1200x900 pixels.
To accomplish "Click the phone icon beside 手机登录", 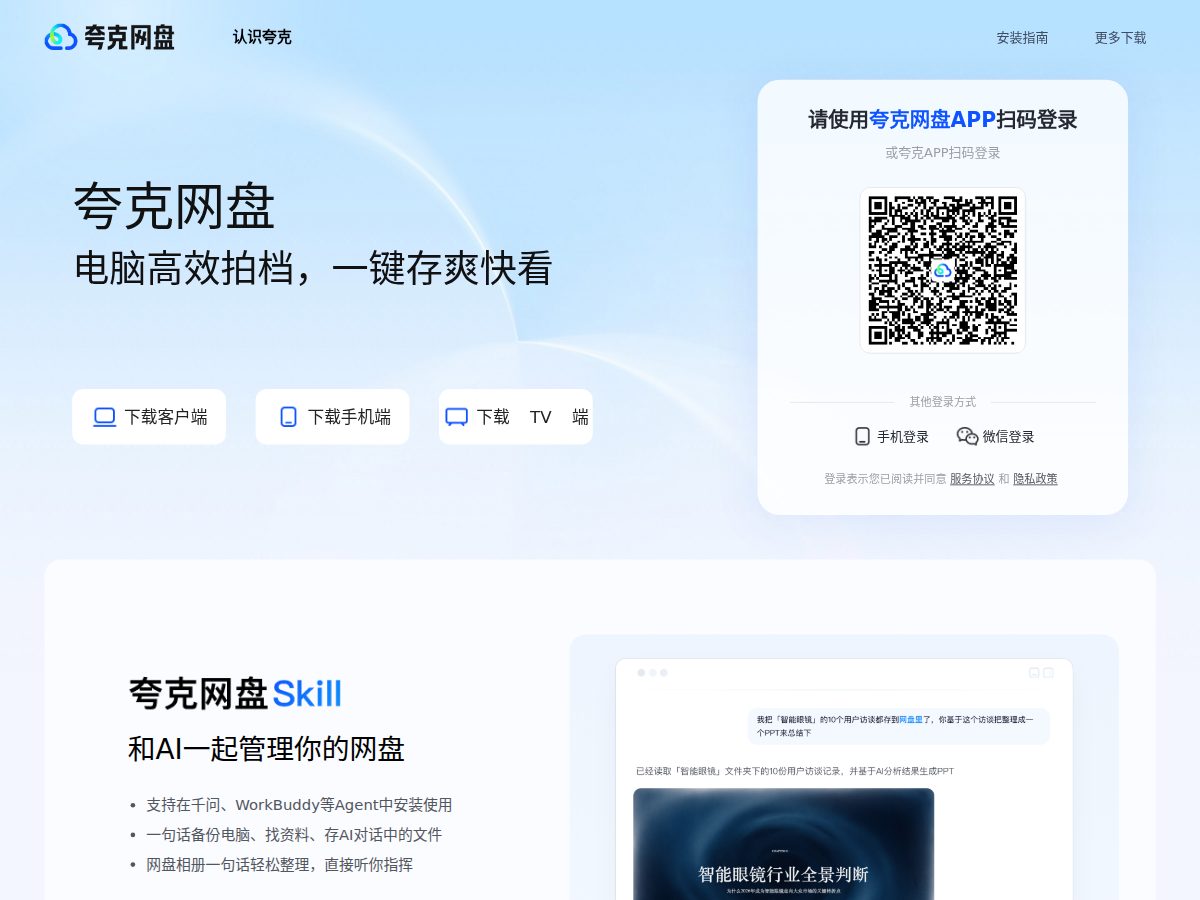I will [x=862, y=436].
